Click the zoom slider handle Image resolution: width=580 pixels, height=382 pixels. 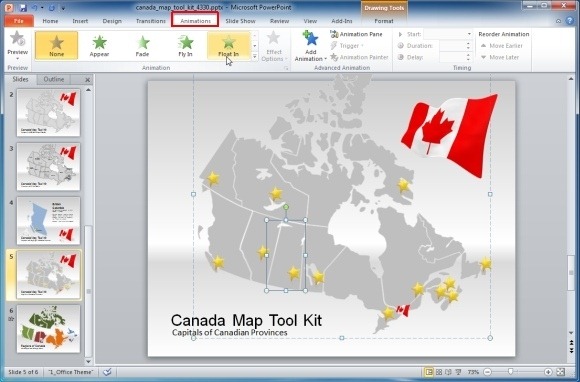510,372
